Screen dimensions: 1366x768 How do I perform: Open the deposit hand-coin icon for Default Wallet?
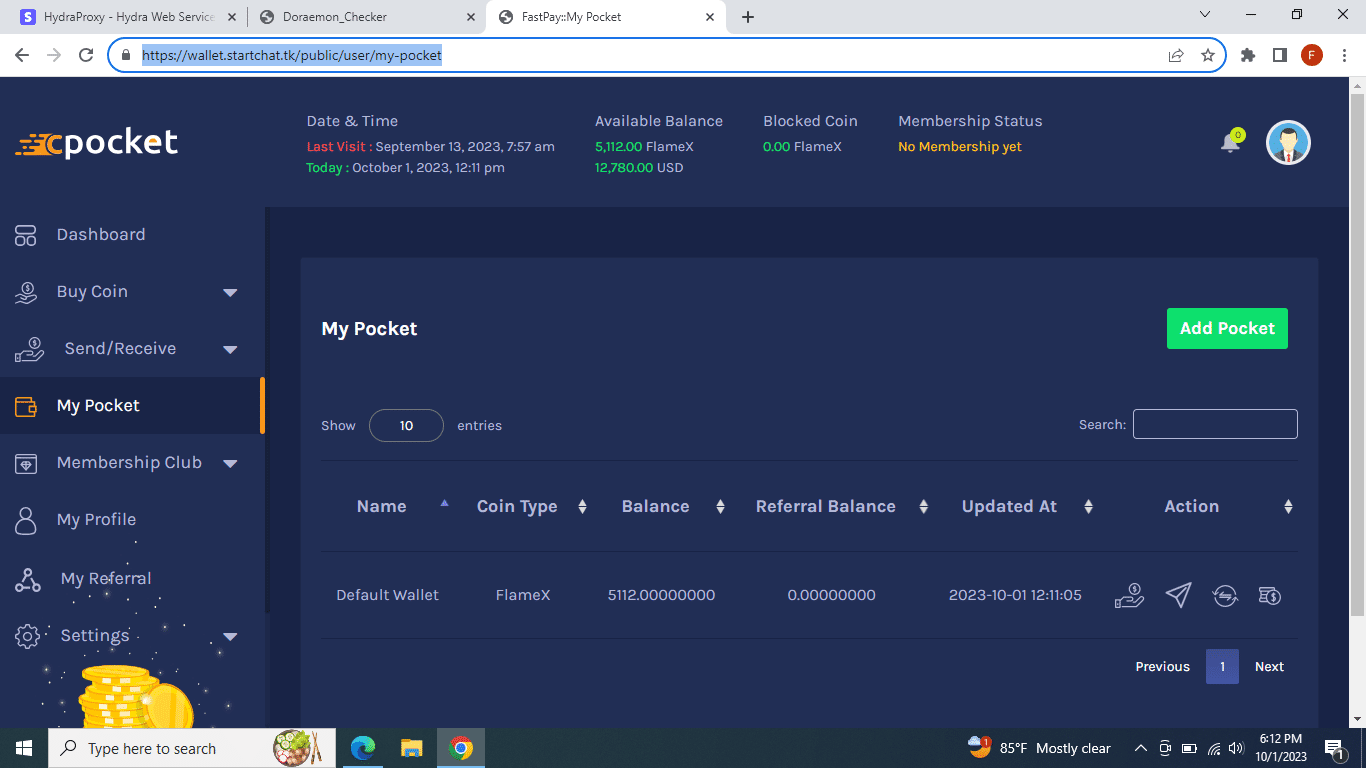pyautogui.click(x=1129, y=596)
